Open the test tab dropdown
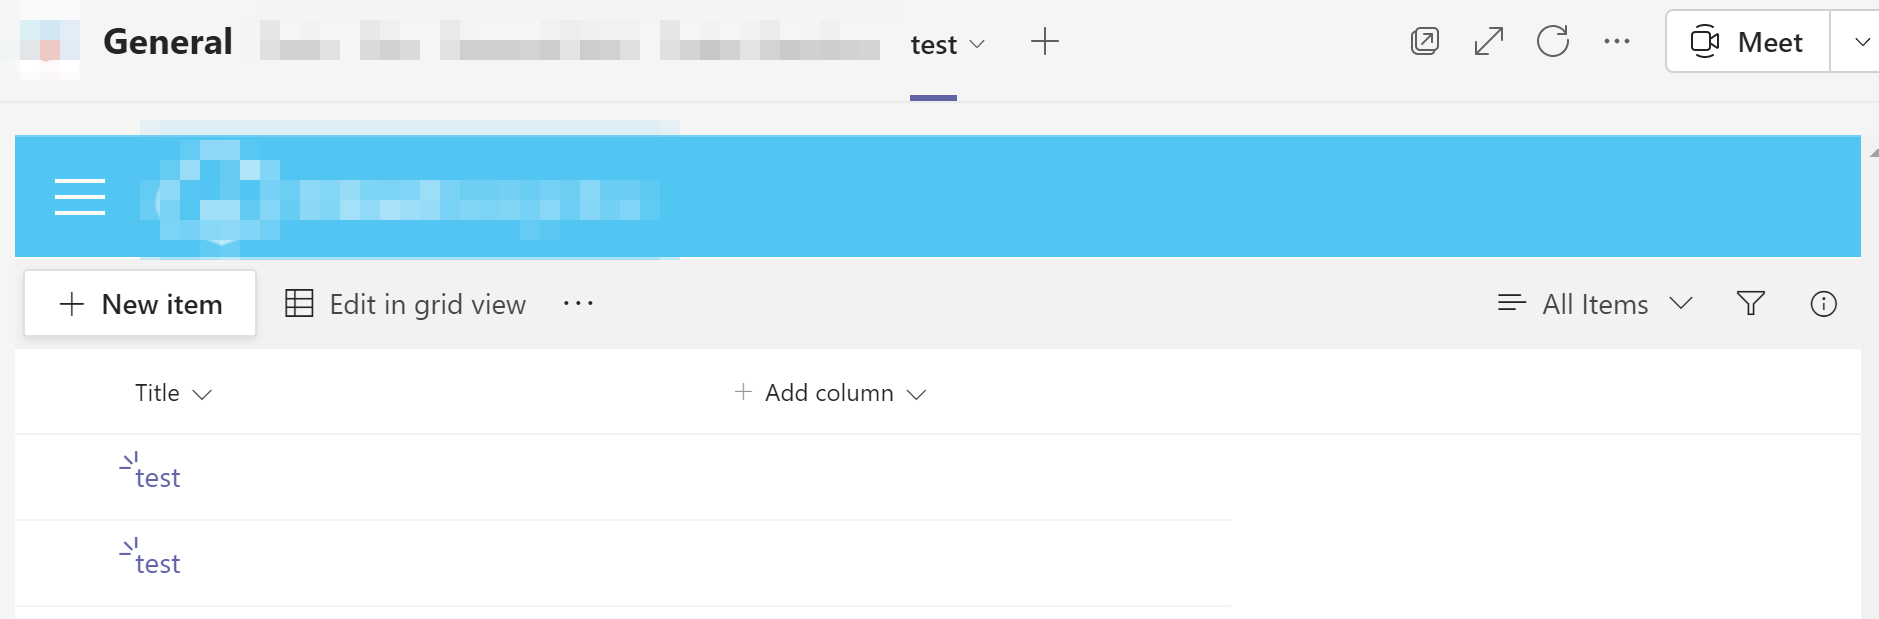Viewport: 1879px width, 619px height. (x=979, y=44)
